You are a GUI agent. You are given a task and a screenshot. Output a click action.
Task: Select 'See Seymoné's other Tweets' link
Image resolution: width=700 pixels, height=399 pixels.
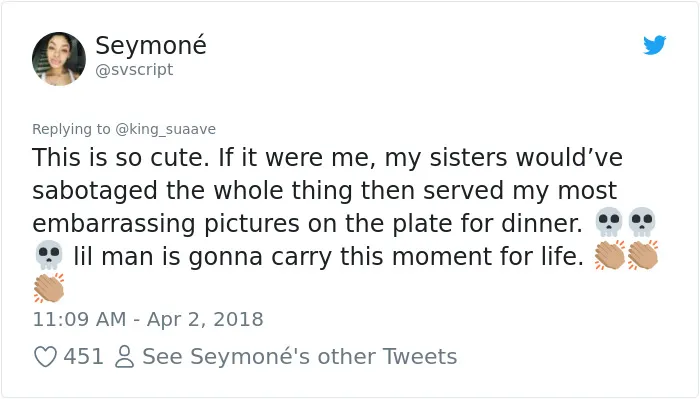[x=300, y=357]
